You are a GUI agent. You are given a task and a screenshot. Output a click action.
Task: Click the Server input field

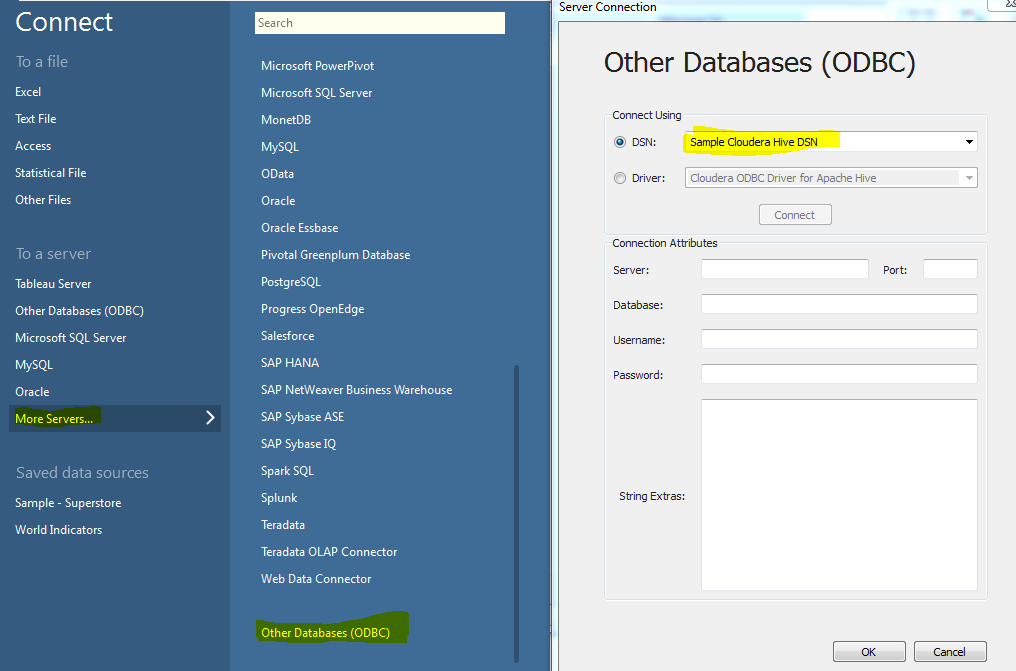tap(784, 269)
